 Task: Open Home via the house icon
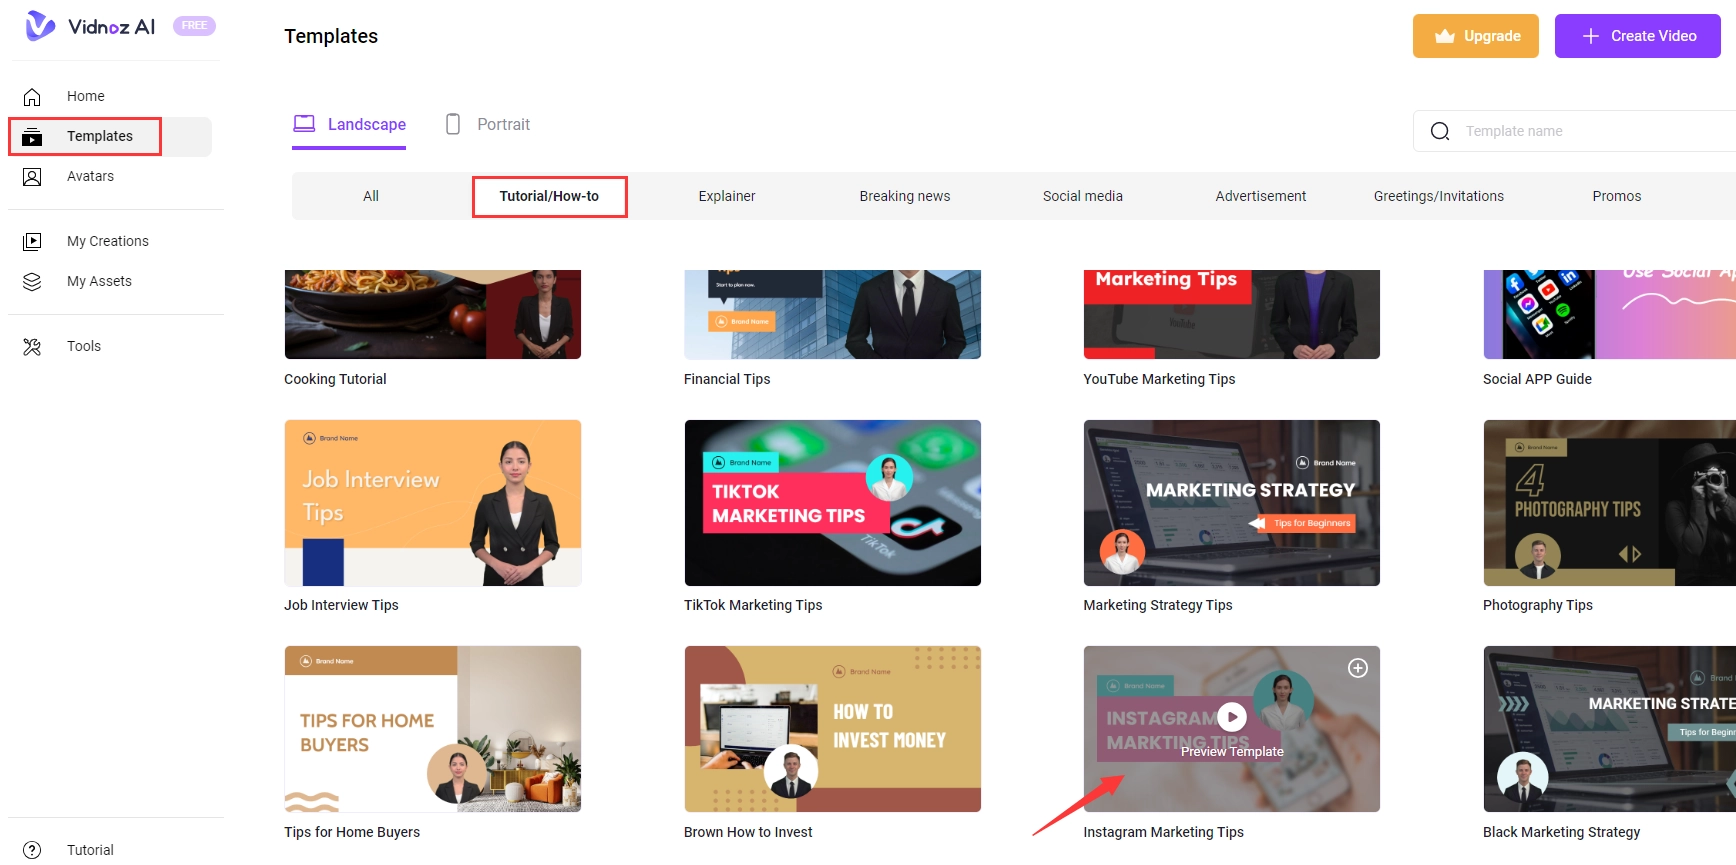click(x=32, y=97)
